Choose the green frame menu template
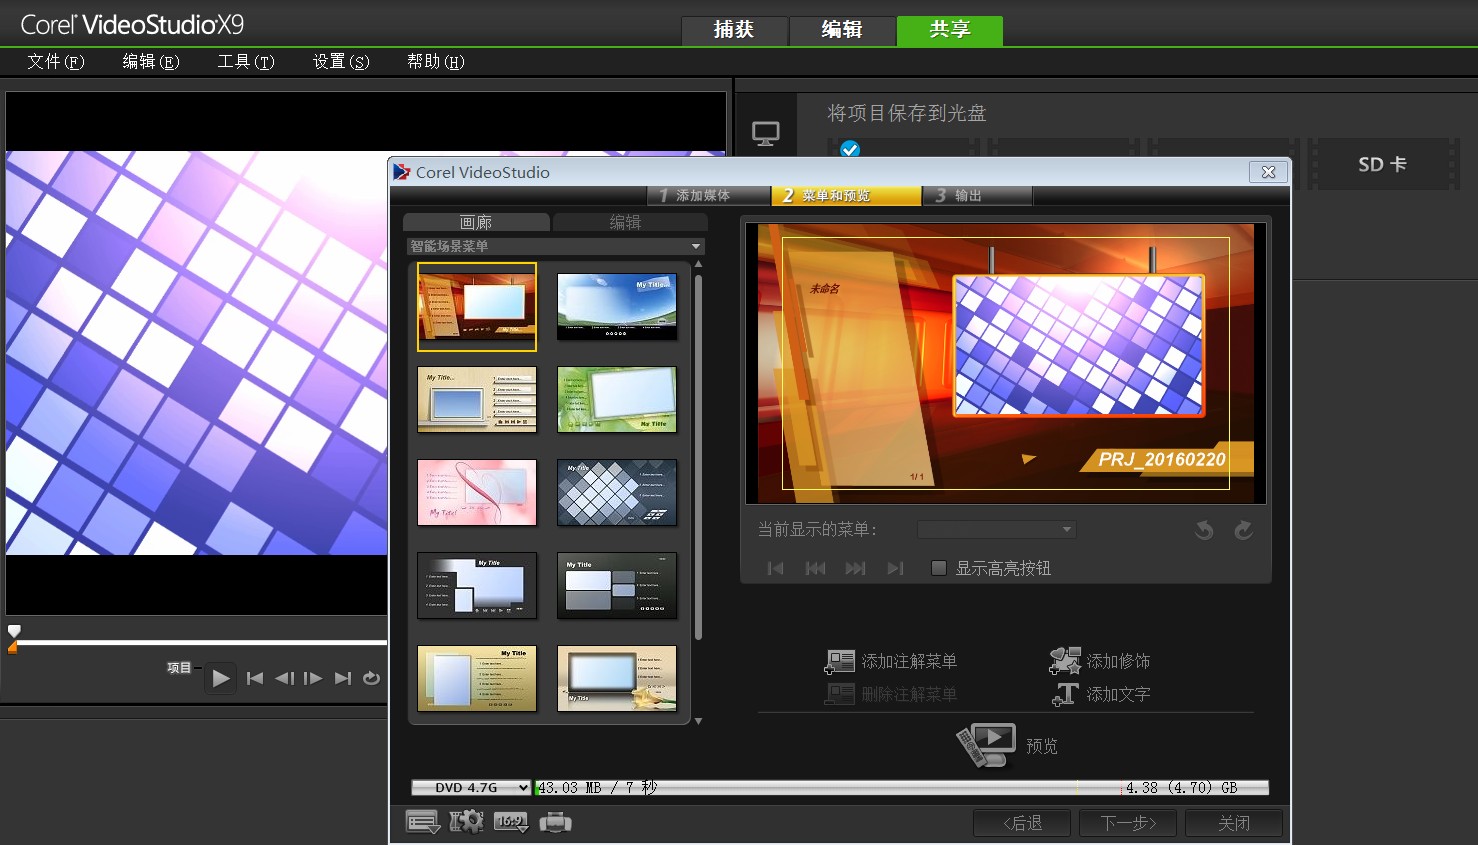 tap(617, 400)
